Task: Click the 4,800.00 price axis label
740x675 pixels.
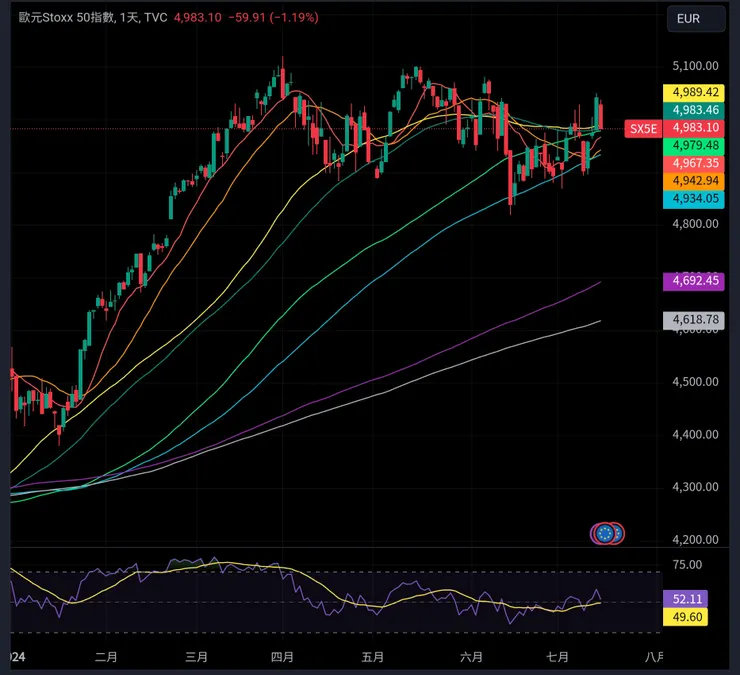Action: click(x=695, y=224)
